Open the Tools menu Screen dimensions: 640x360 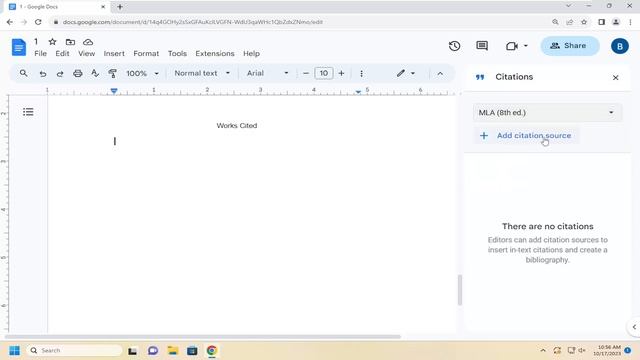point(177,53)
